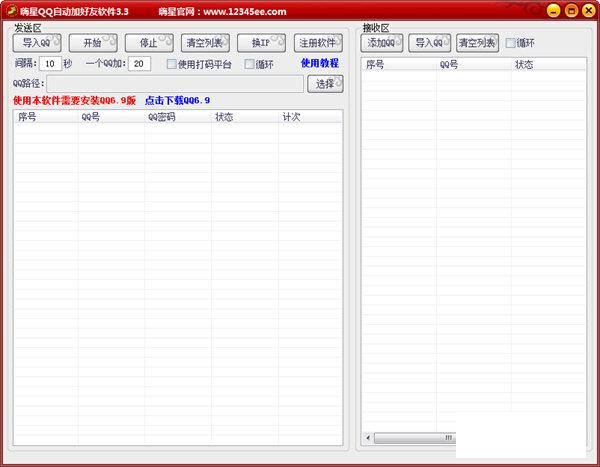The image size is (600, 467).
Task: Click the 换IP button
Action: (261, 43)
